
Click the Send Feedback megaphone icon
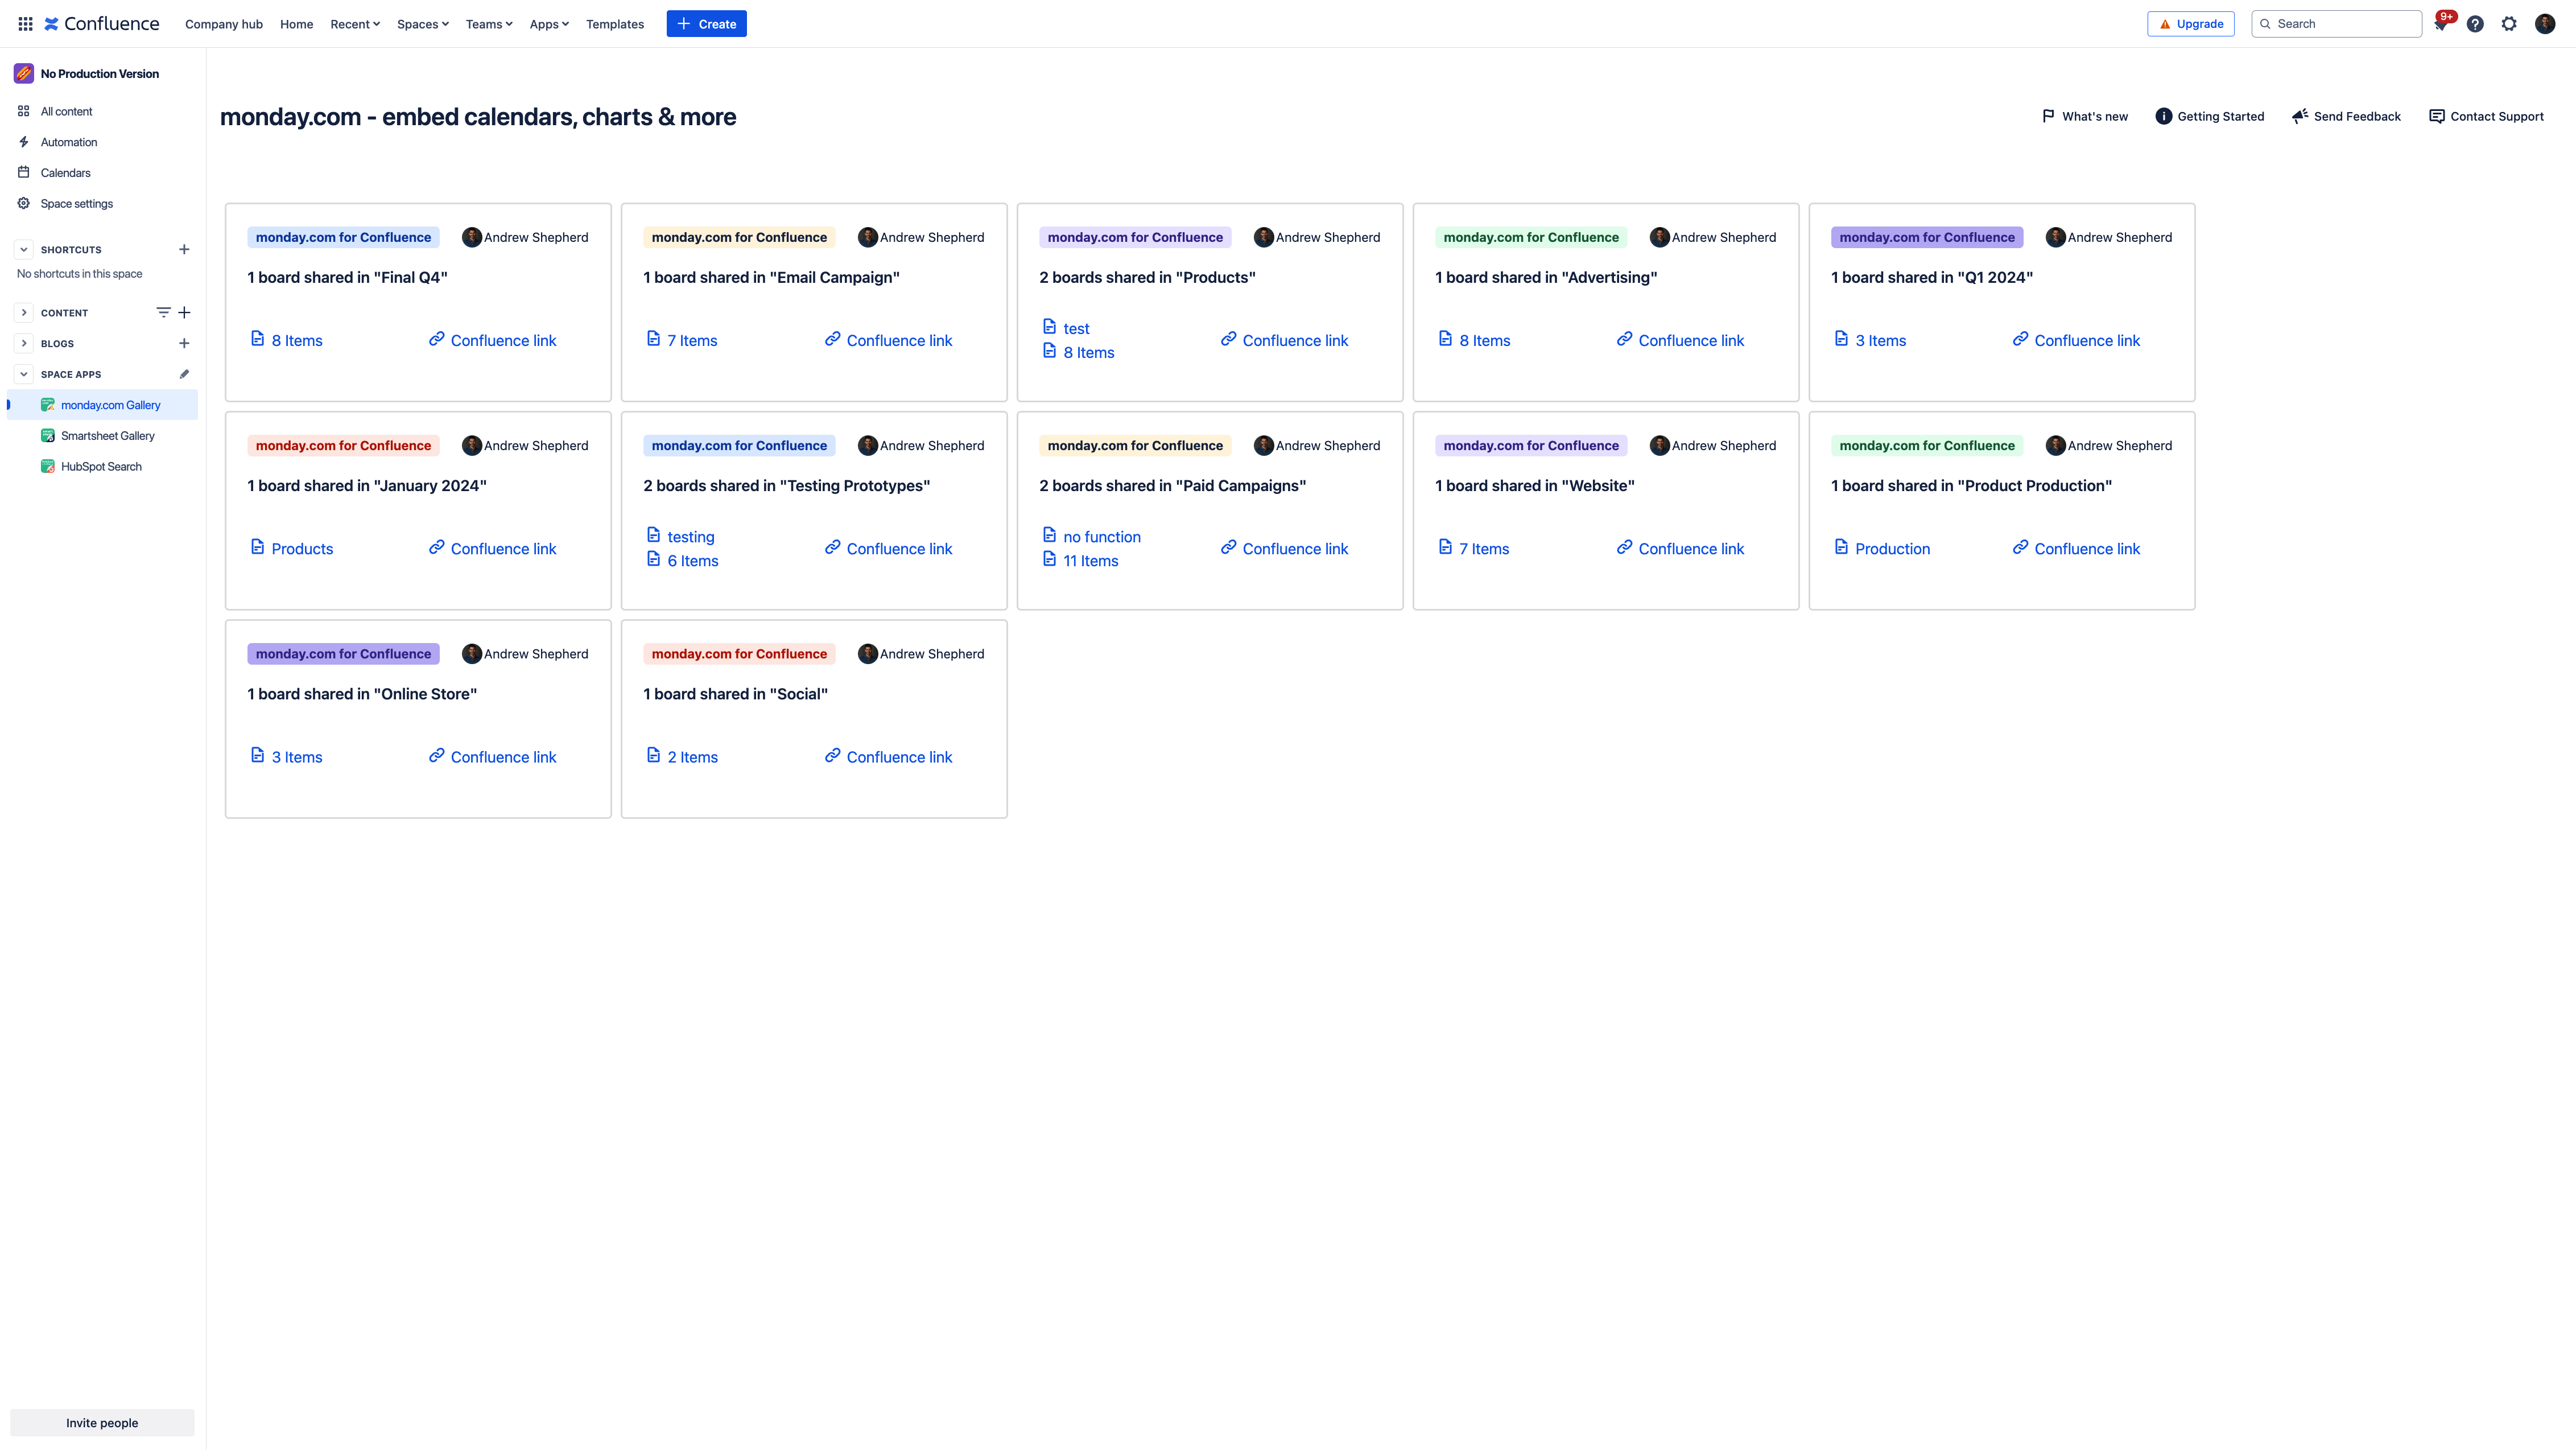click(x=2300, y=116)
